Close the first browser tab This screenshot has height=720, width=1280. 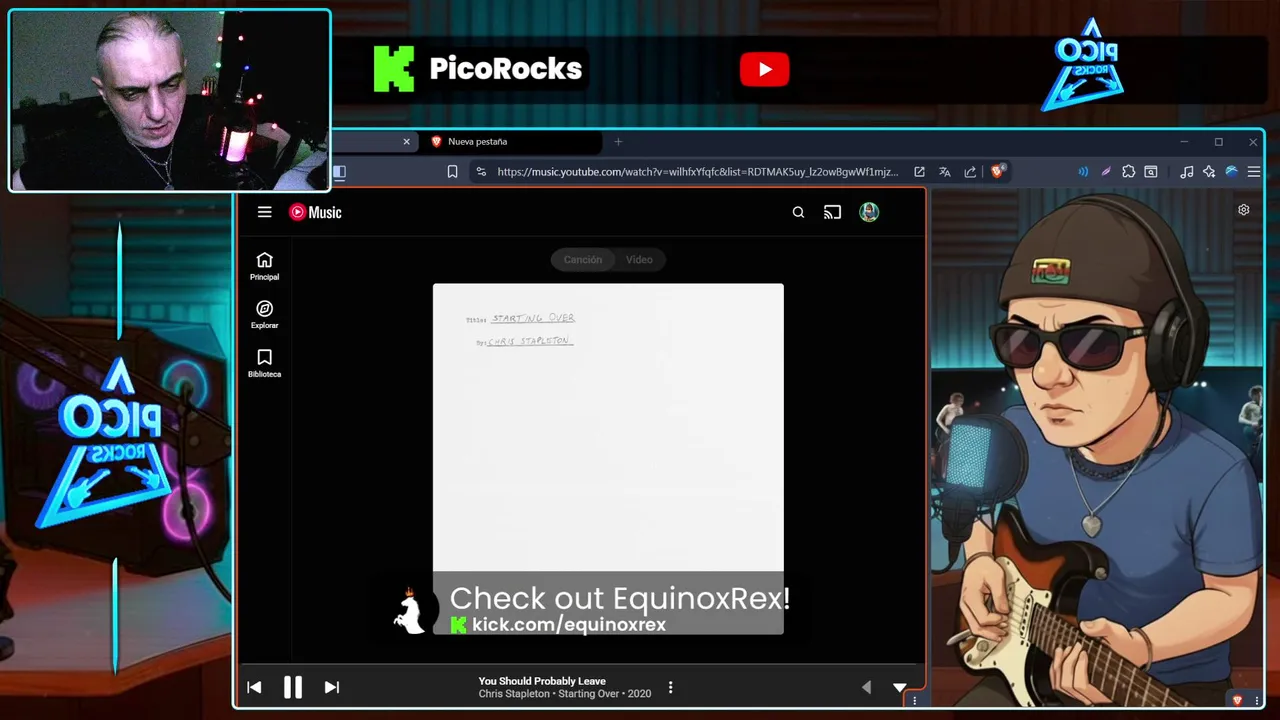coord(406,142)
